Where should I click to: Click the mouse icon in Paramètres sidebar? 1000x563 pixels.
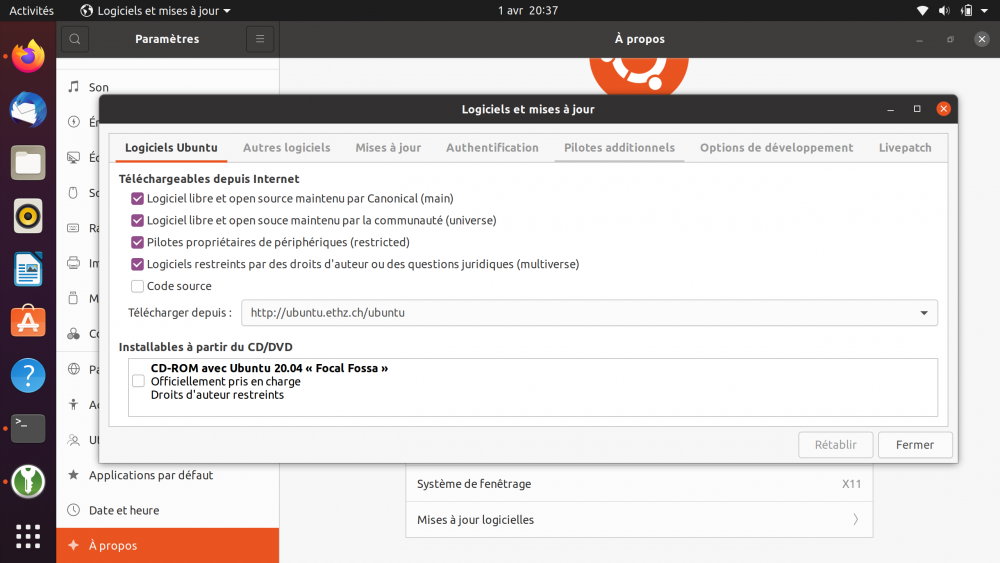(74, 193)
